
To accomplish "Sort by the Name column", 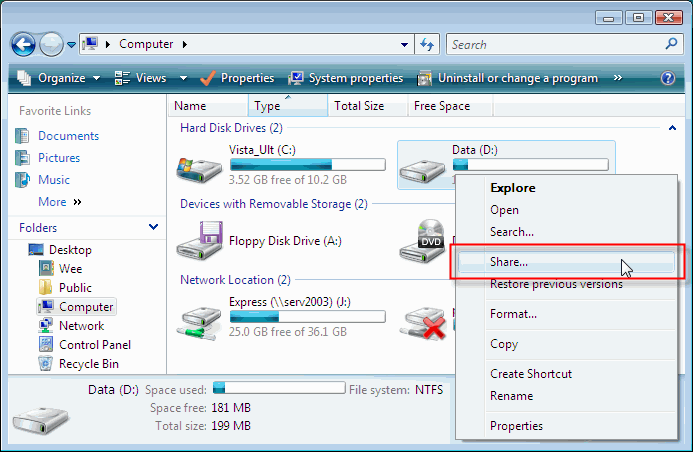I will [x=208, y=106].
